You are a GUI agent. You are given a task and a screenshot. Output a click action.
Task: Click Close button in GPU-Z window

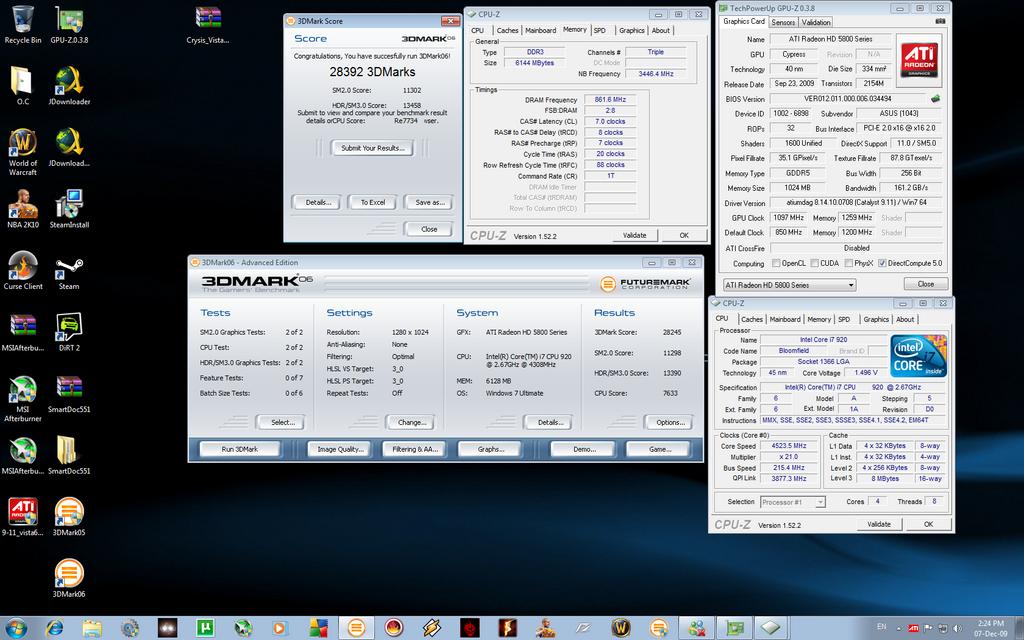pos(925,284)
